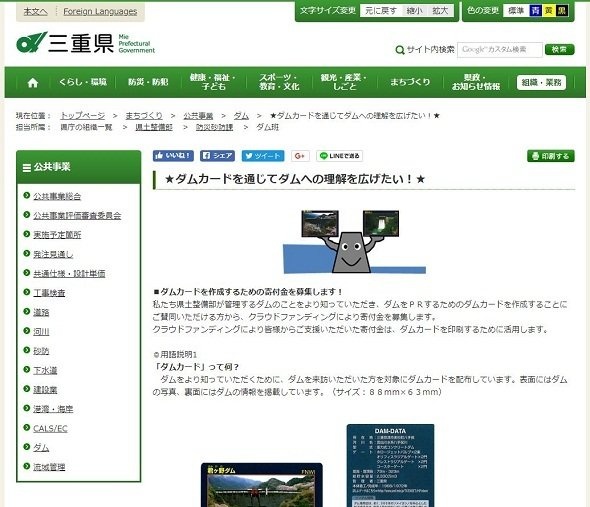
Task: Open 公共事業評価審査委員会 in the sidebar
Action: (77, 215)
